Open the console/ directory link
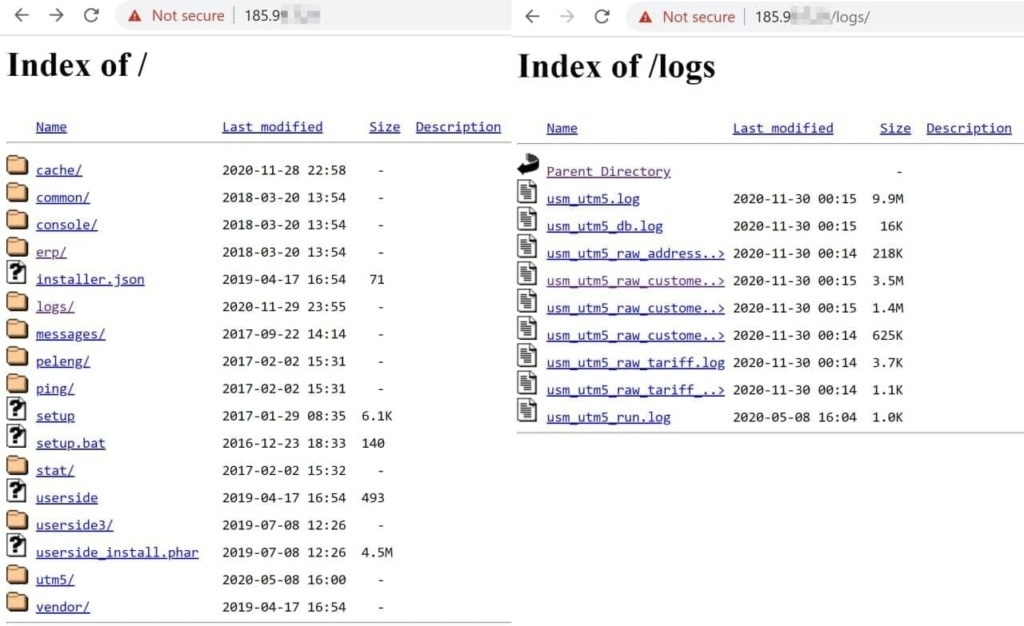The height and width of the screenshot is (626, 1024). pyautogui.click(x=67, y=225)
